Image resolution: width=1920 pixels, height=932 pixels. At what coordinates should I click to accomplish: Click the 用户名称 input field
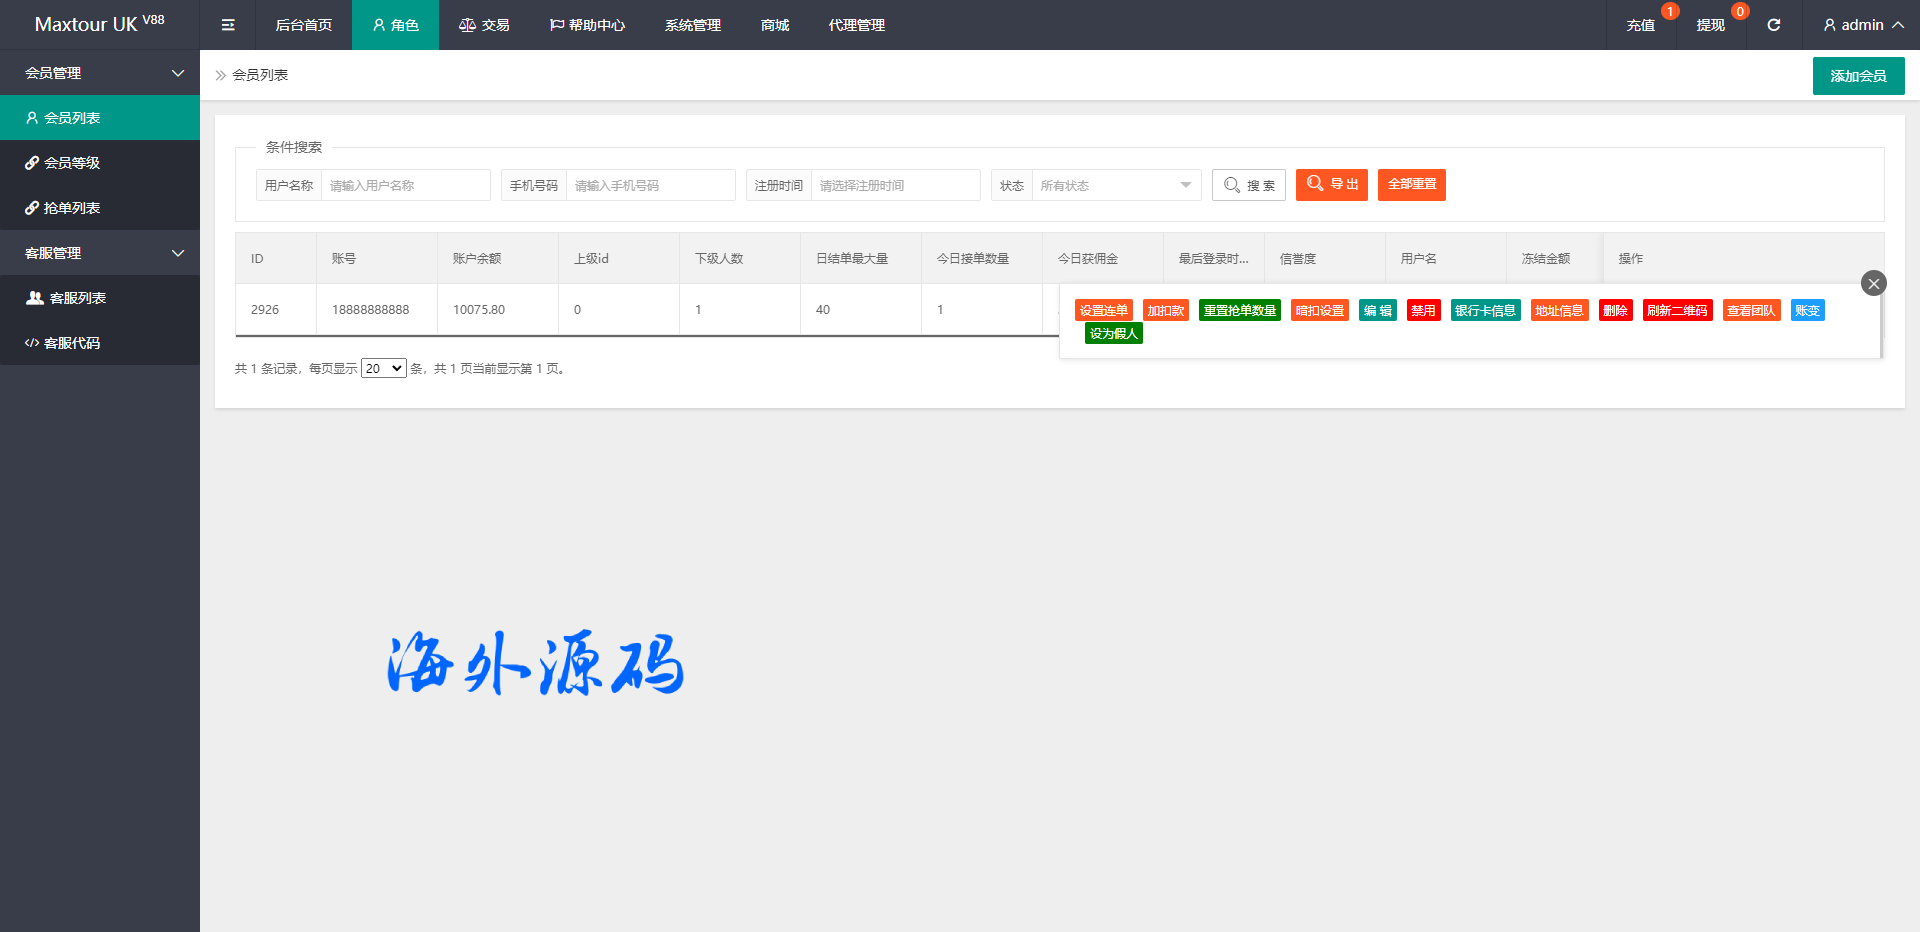tap(405, 185)
